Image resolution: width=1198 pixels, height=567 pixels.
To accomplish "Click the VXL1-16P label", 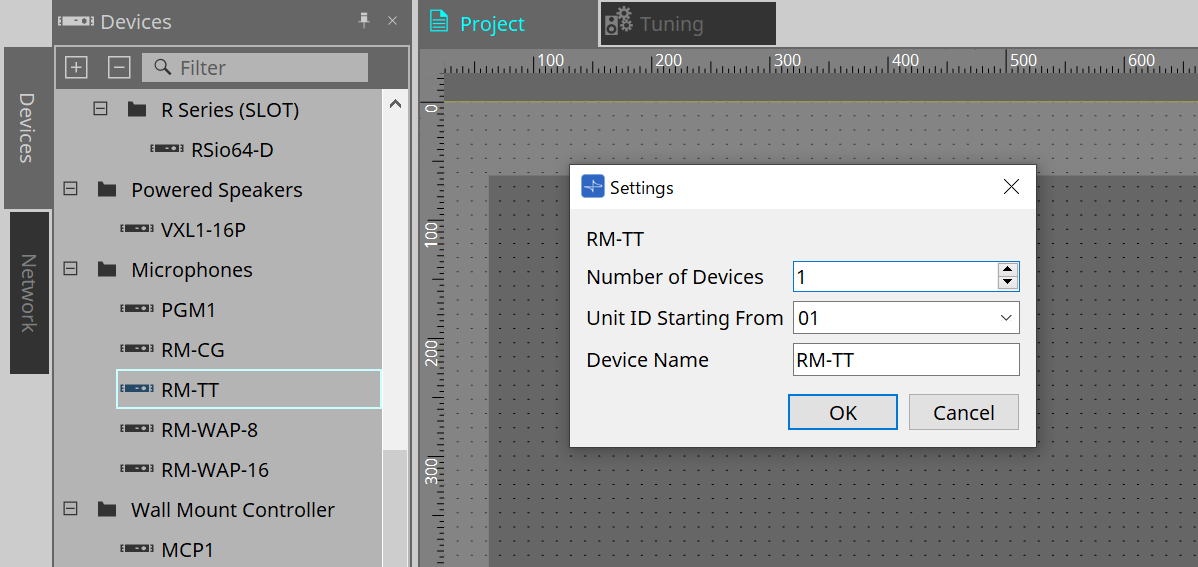I will tap(203, 229).
